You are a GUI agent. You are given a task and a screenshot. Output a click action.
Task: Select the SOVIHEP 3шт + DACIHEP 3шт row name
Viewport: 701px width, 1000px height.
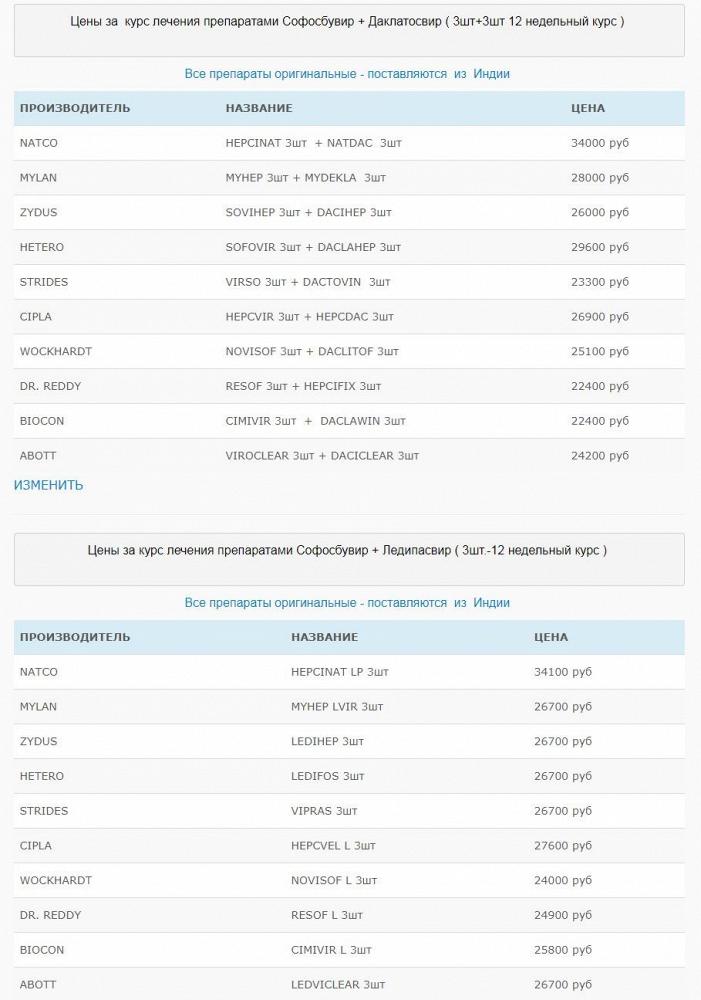click(308, 213)
